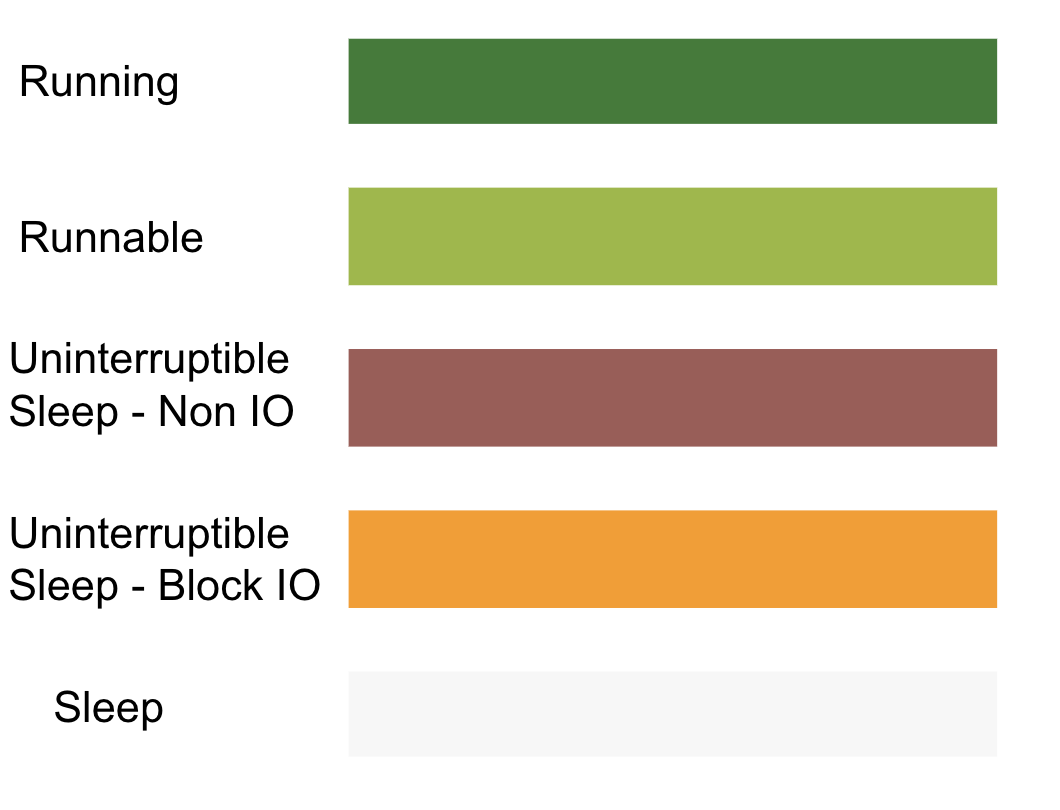Click the word Uninterruptible above Block IO

pos(149,534)
